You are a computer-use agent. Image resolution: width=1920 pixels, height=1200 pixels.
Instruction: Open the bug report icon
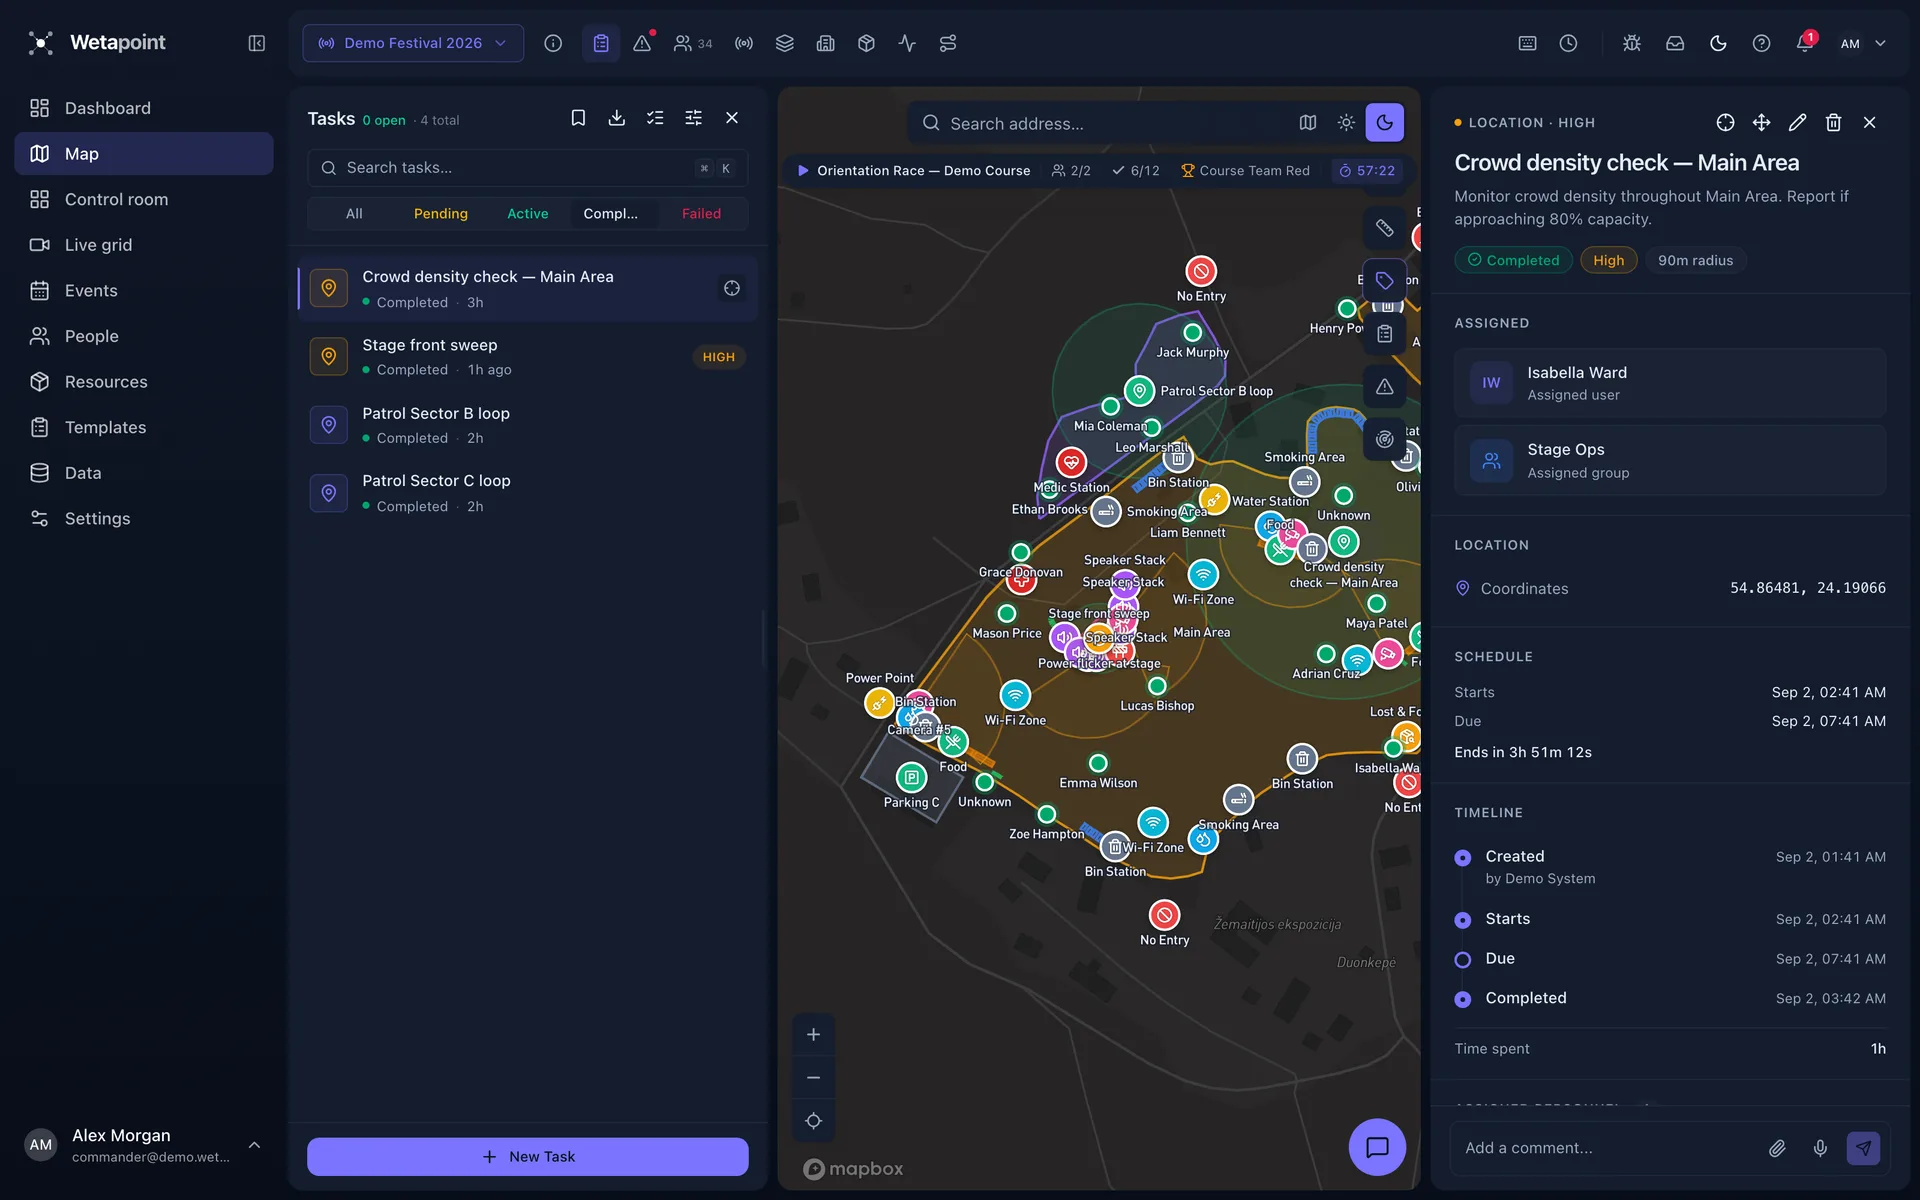(x=1632, y=43)
